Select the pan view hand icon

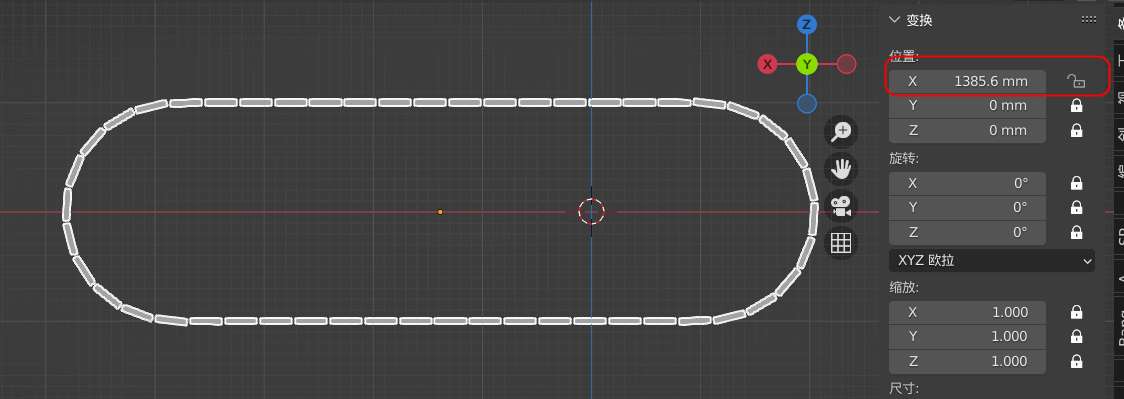[840, 169]
